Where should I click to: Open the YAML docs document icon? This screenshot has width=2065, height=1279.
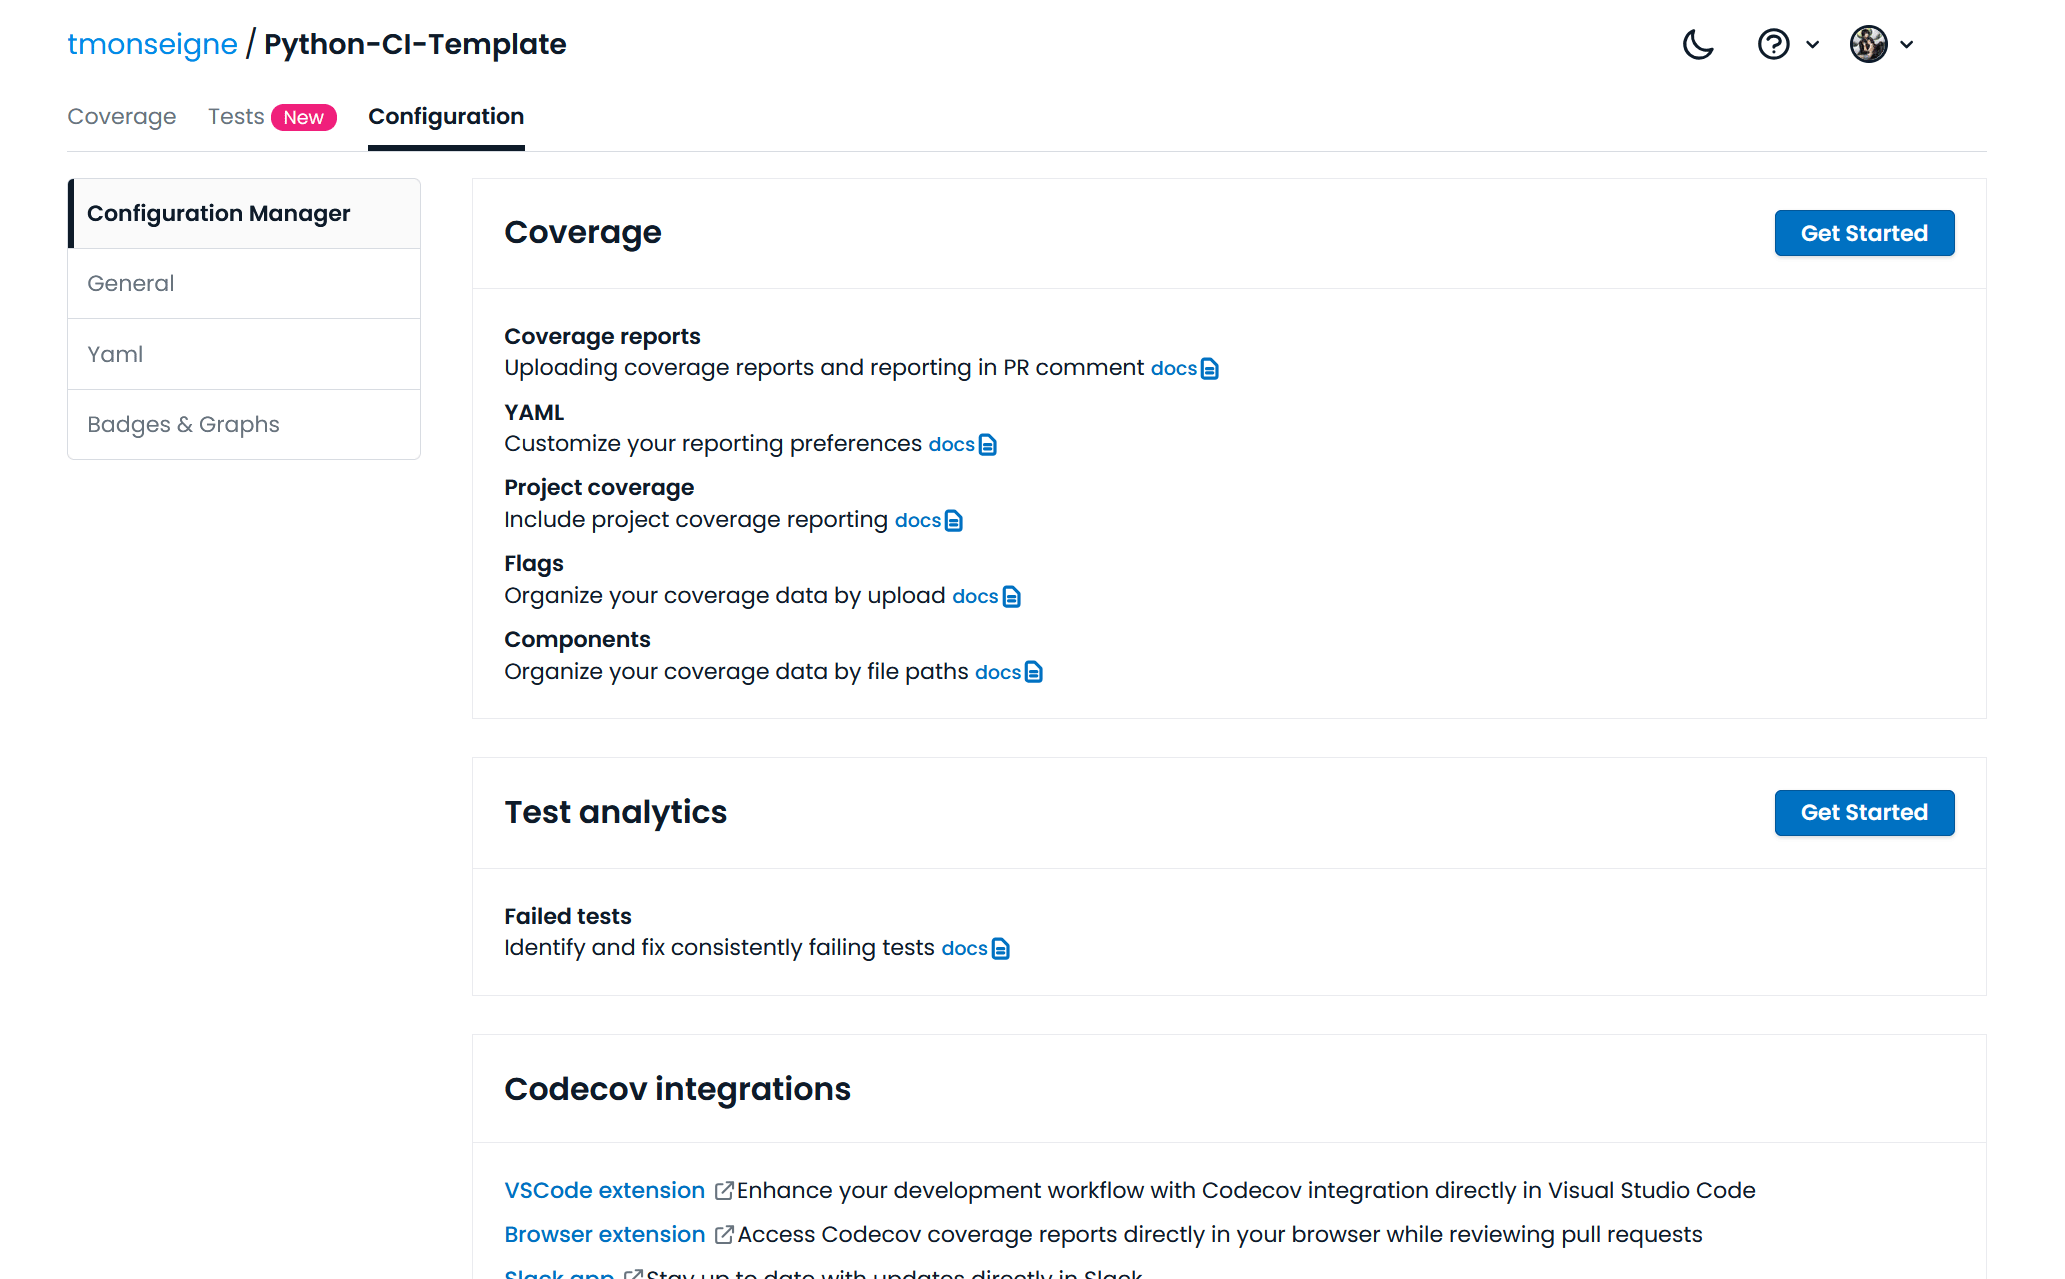click(x=988, y=445)
